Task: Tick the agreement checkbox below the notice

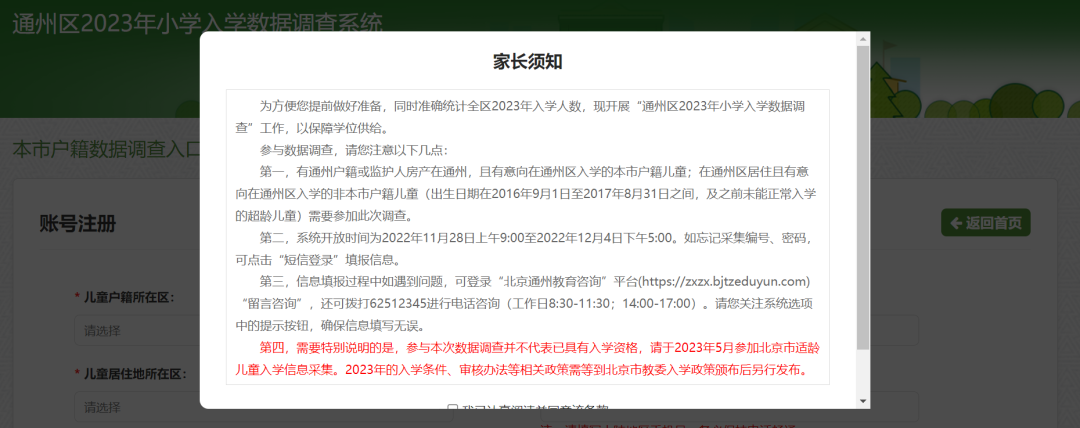Action: coord(453,408)
